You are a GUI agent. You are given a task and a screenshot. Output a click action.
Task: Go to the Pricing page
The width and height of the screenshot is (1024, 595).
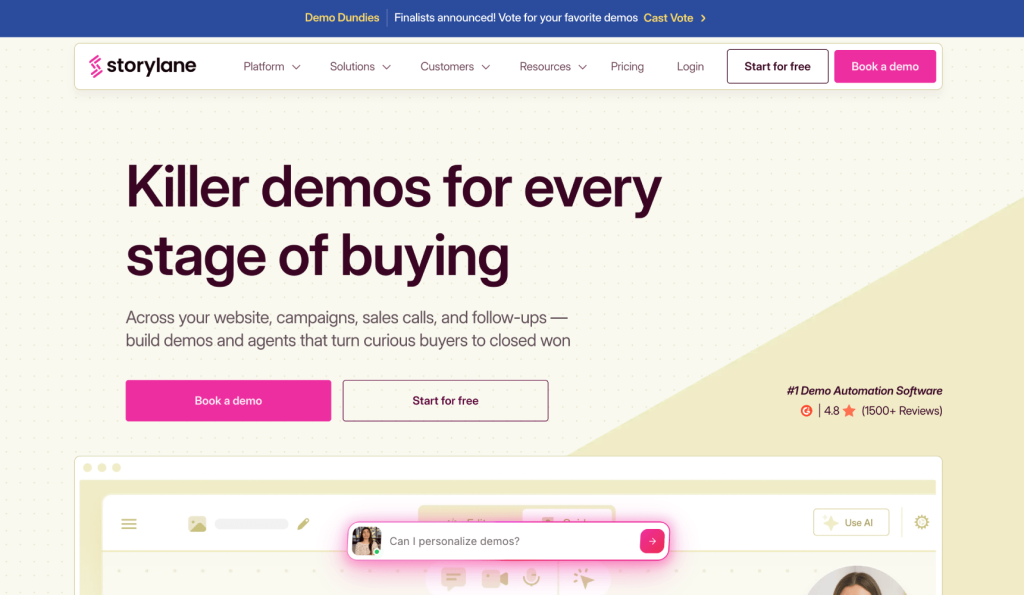tap(627, 67)
